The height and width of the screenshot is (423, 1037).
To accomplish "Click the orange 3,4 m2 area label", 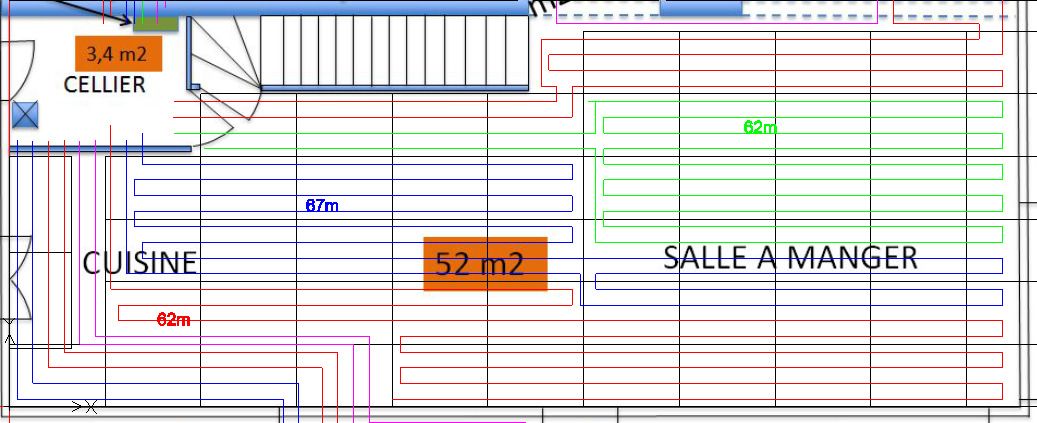I will coord(118,54).
